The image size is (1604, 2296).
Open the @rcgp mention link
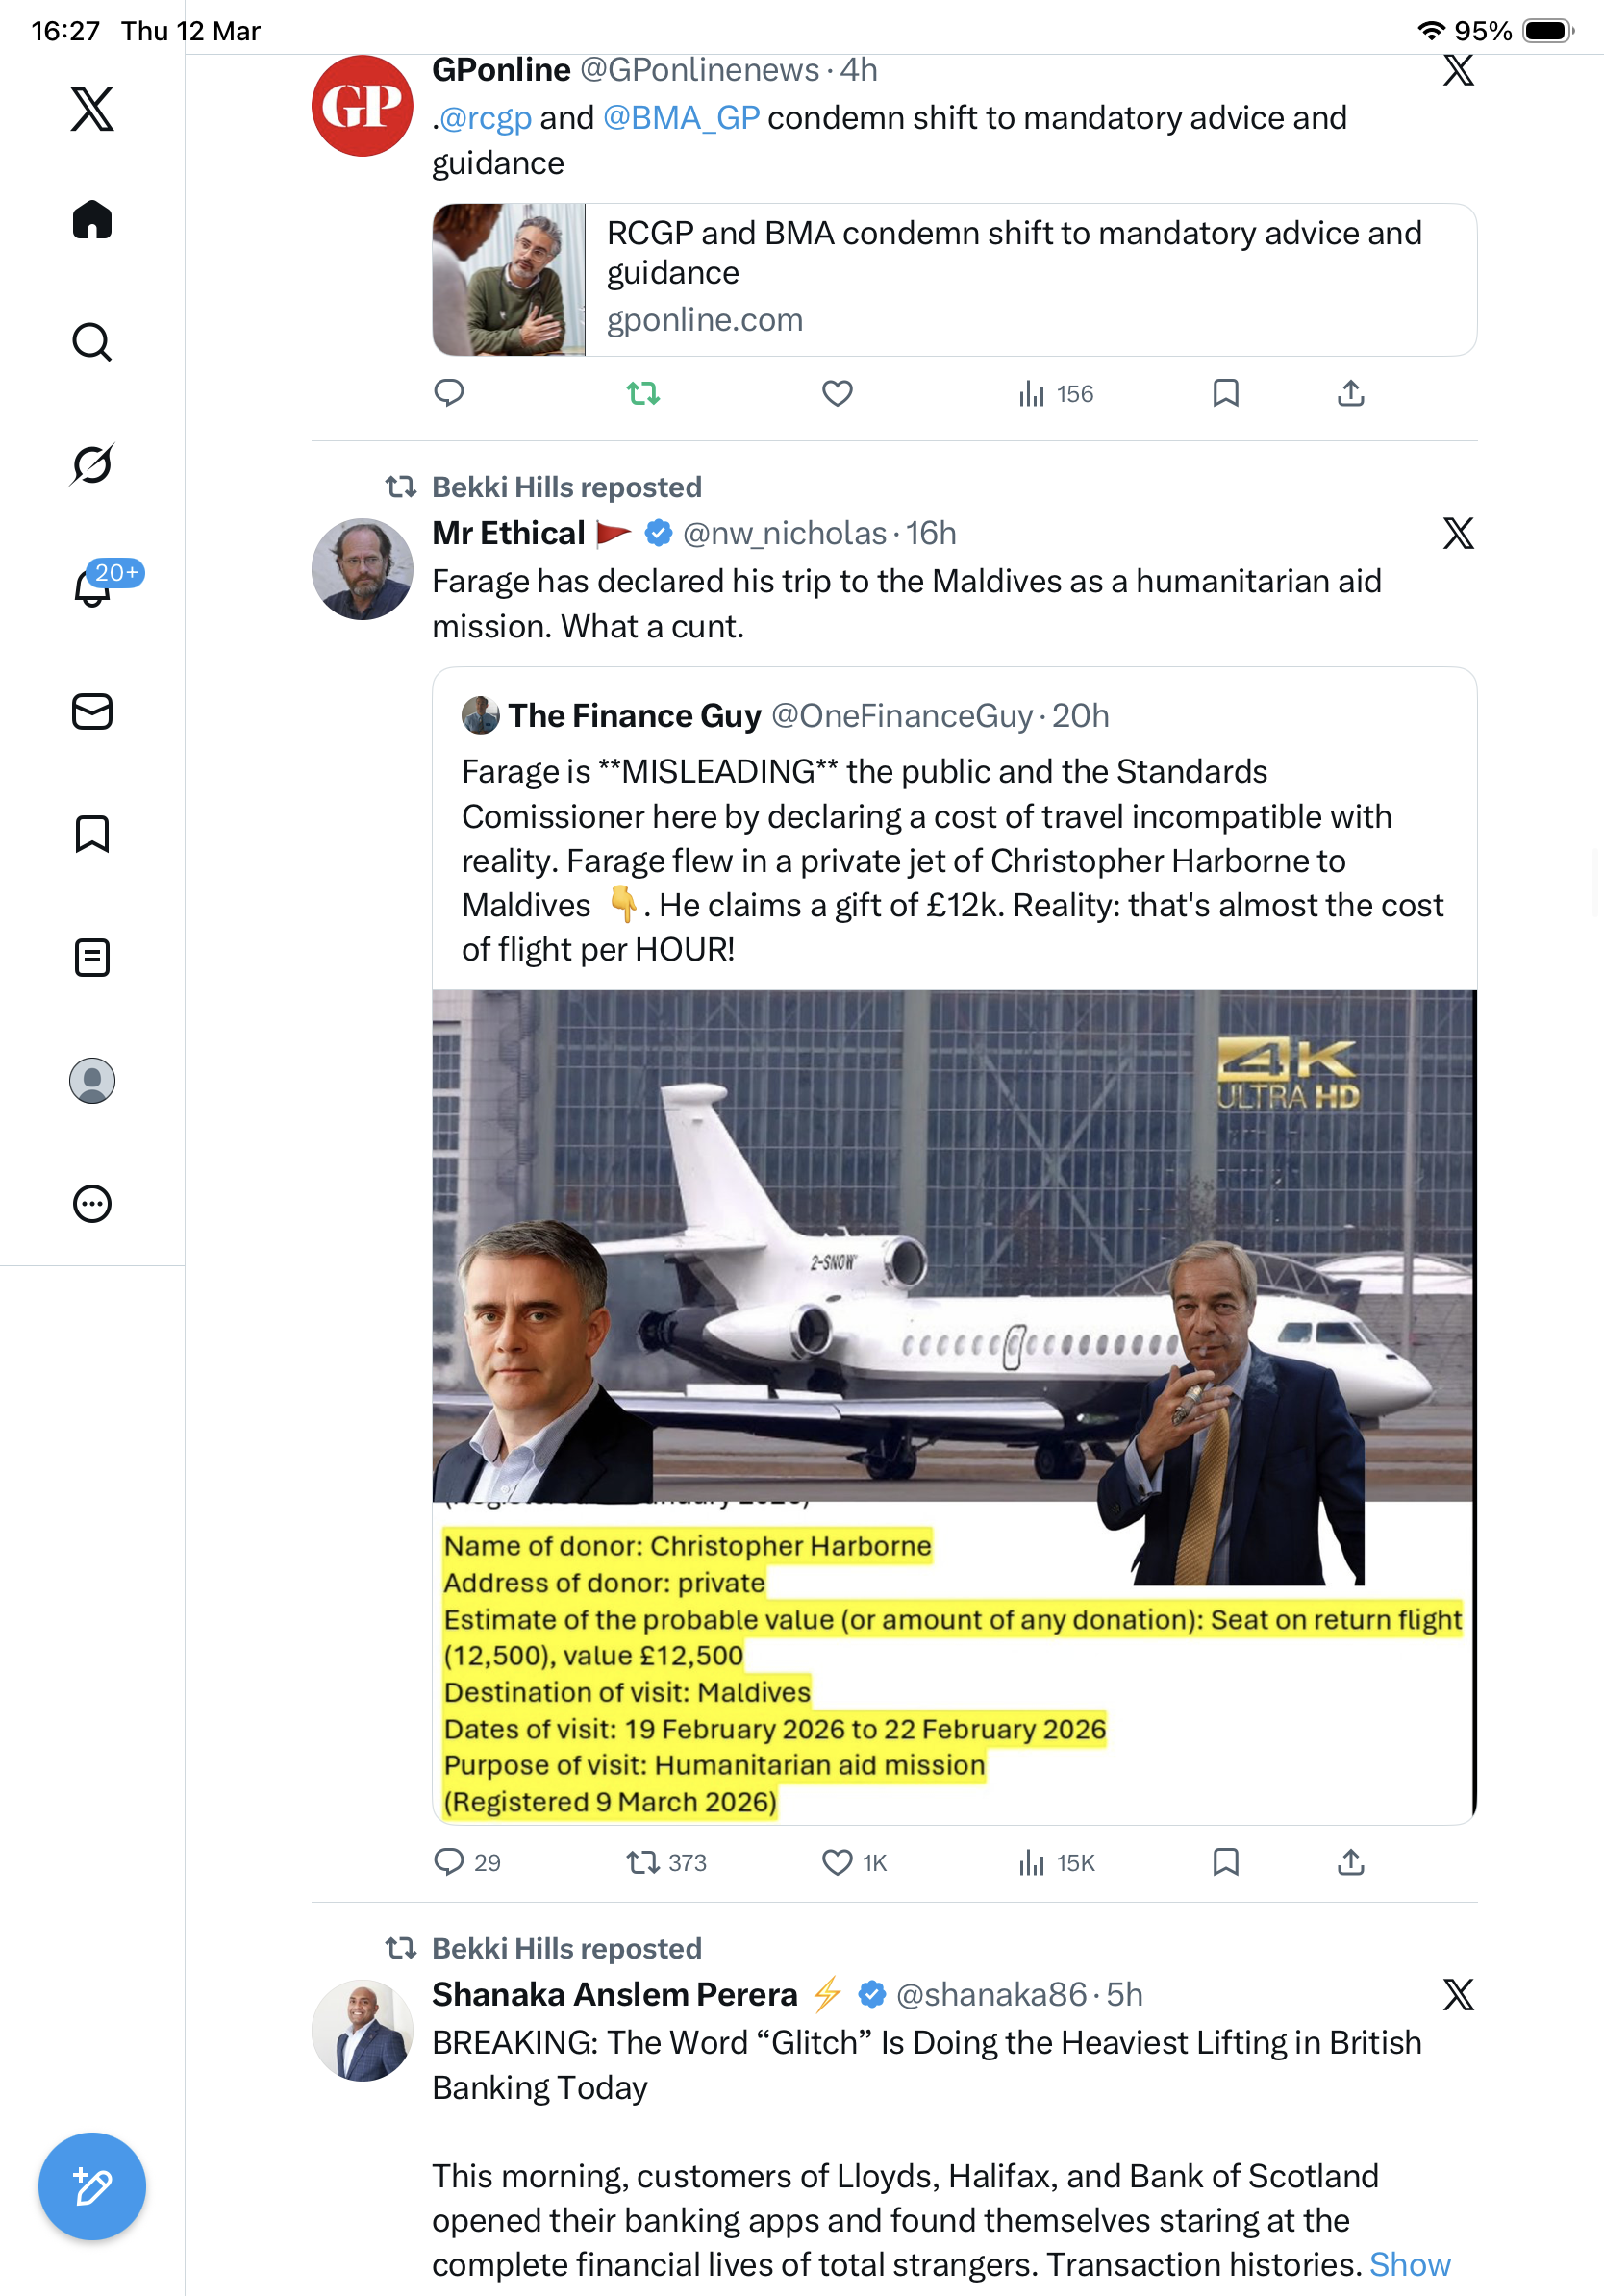click(x=485, y=118)
